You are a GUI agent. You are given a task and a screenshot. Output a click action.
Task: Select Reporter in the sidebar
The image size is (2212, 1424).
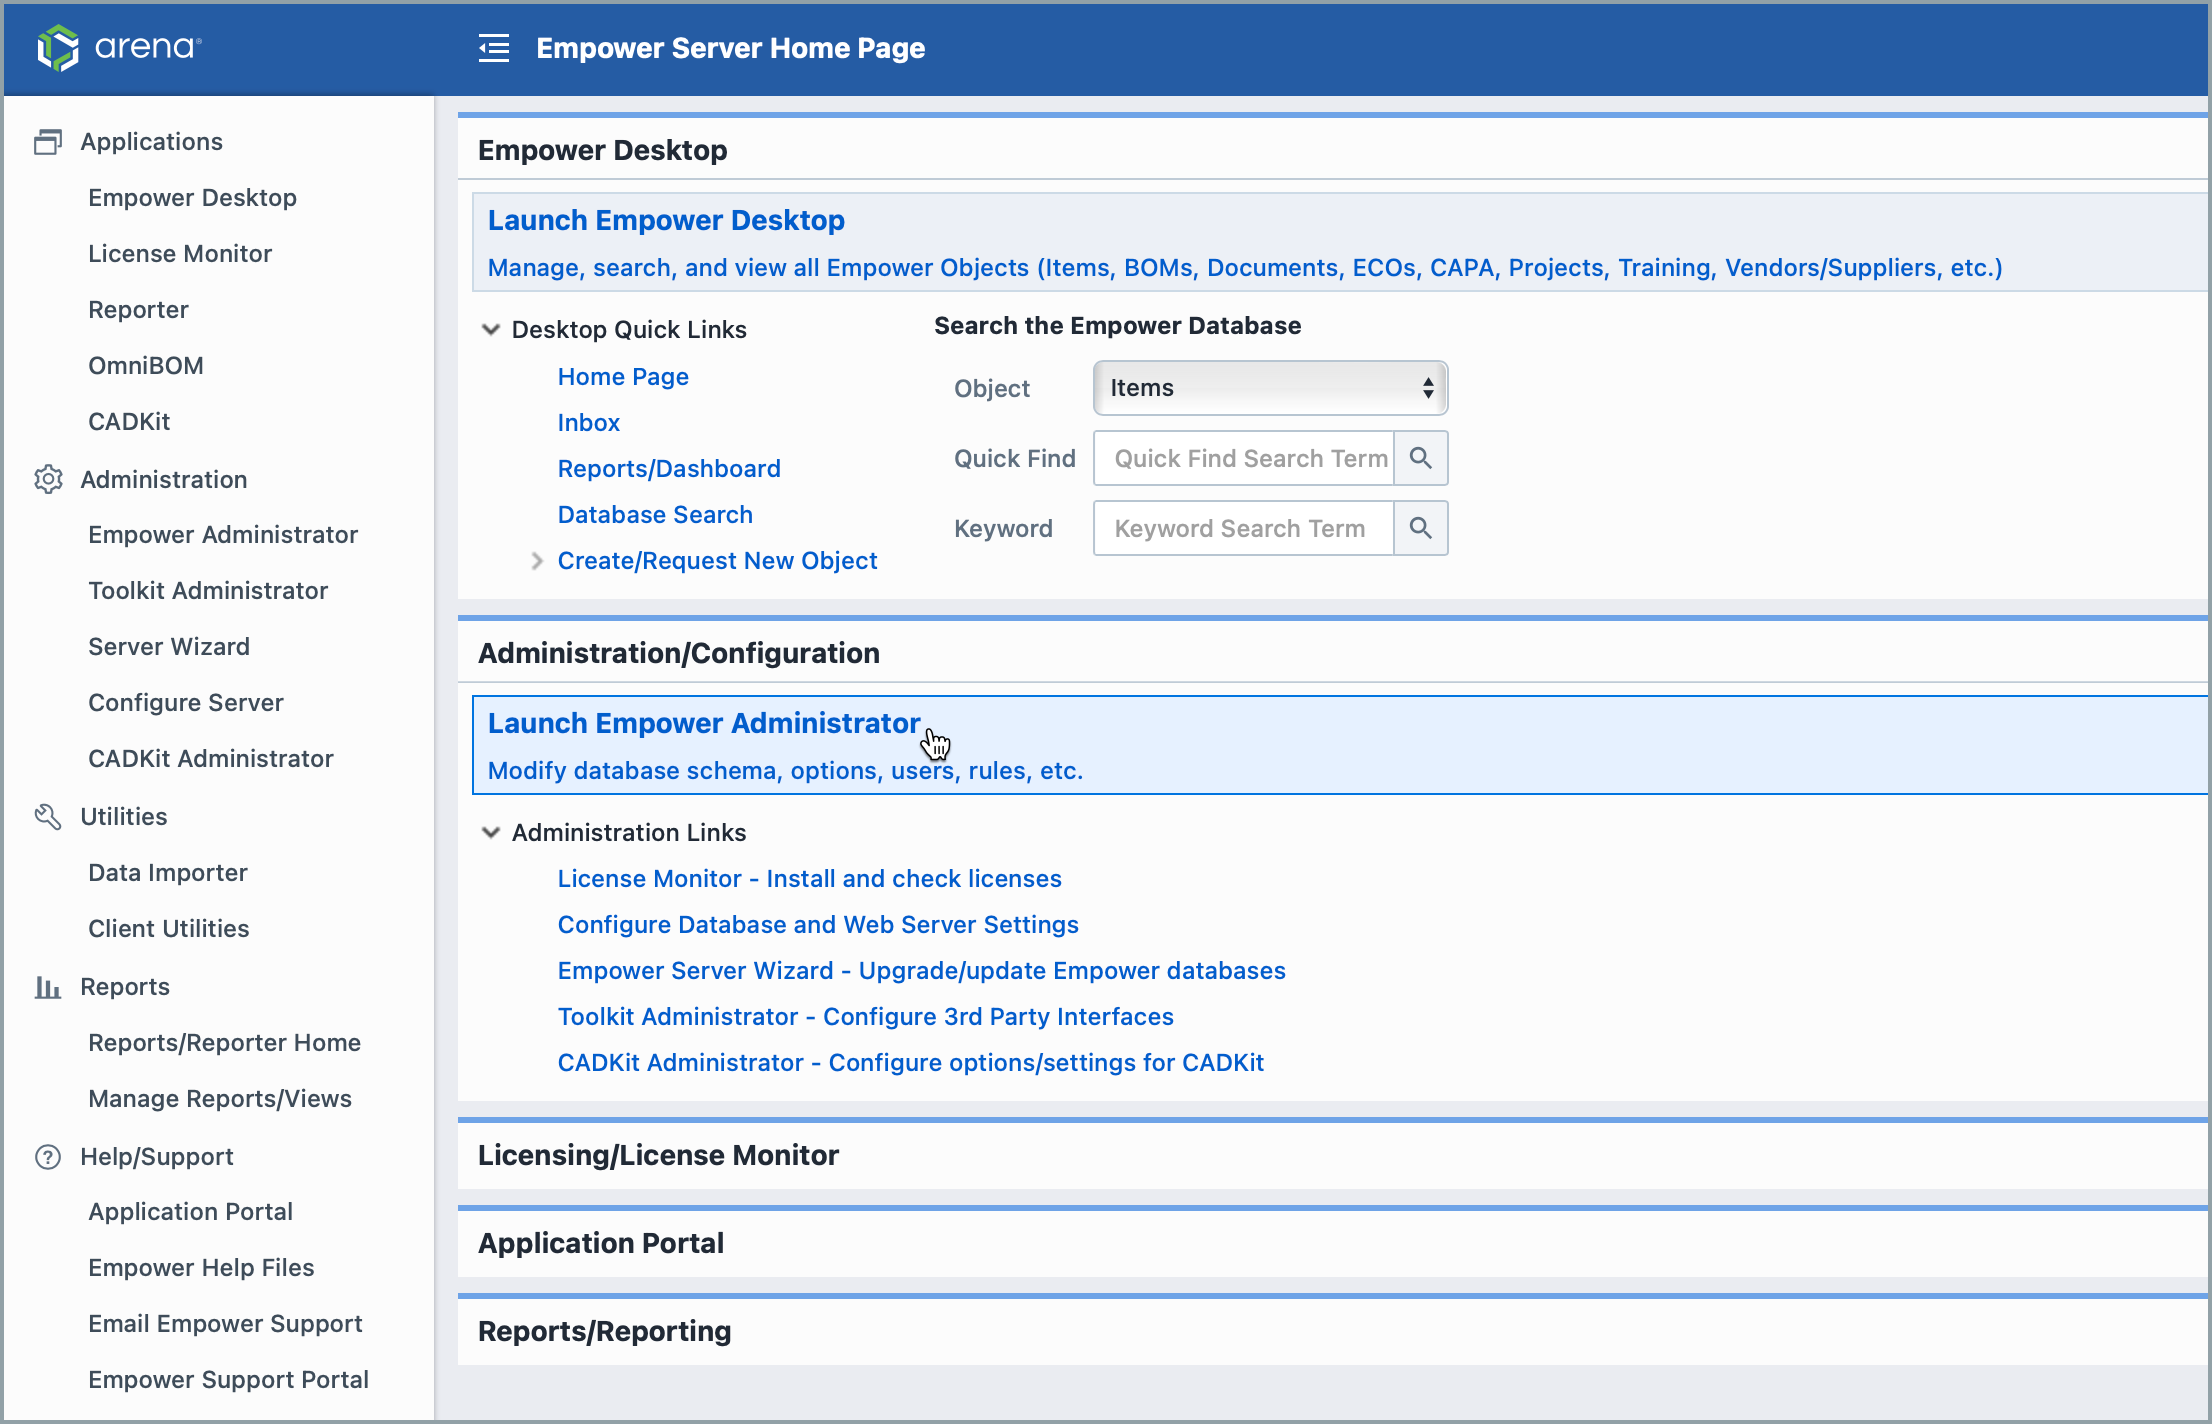(x=138, y=310)
